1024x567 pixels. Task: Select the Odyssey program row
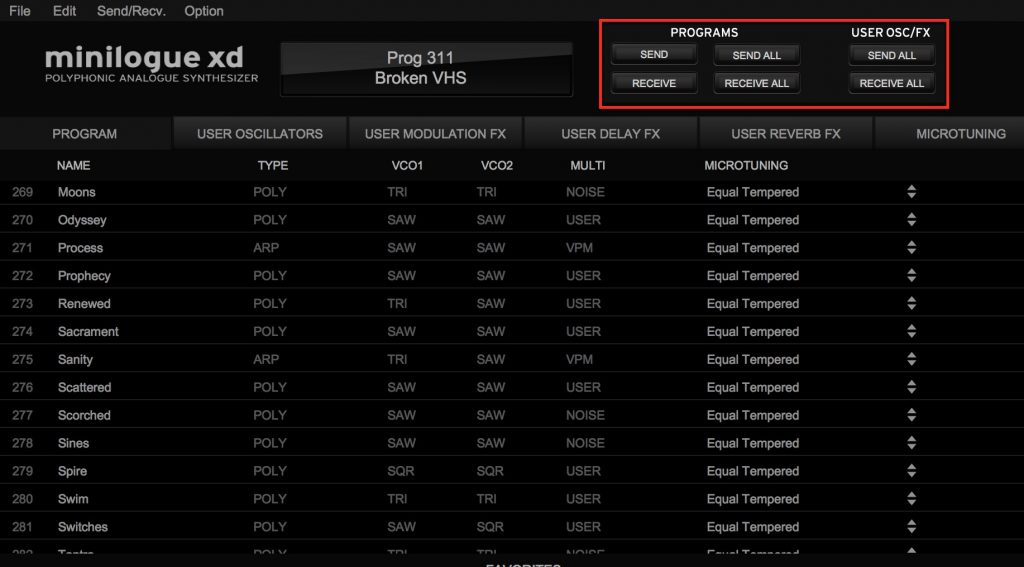point(82,220)
